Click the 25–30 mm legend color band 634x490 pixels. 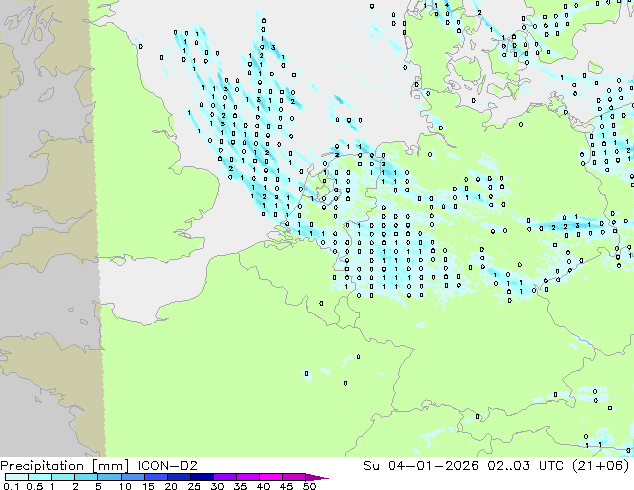click(x=204, y=477)
